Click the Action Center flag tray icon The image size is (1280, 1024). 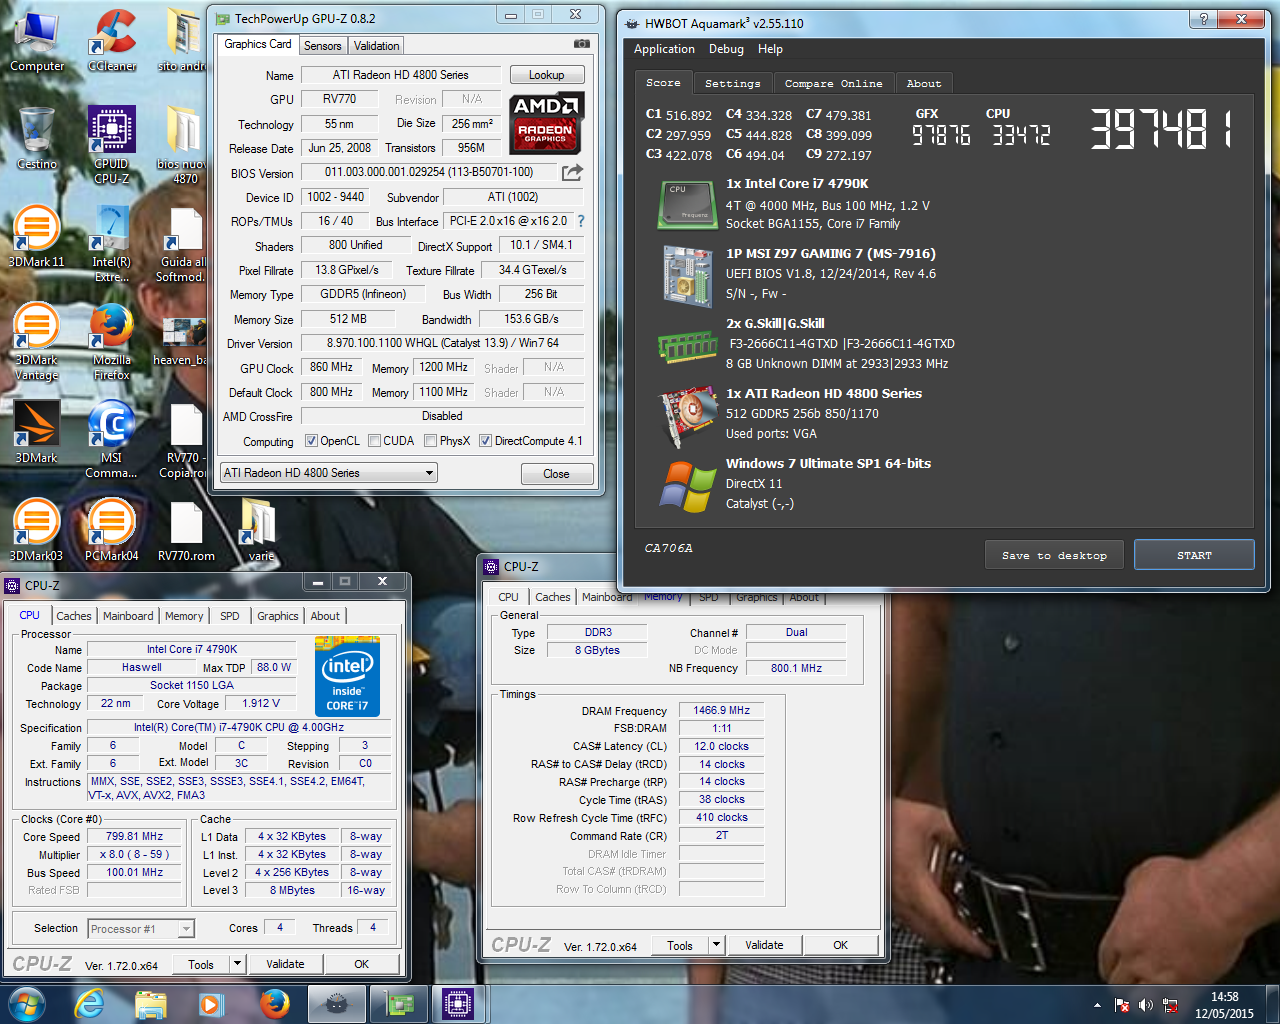pos(1122,1005)
